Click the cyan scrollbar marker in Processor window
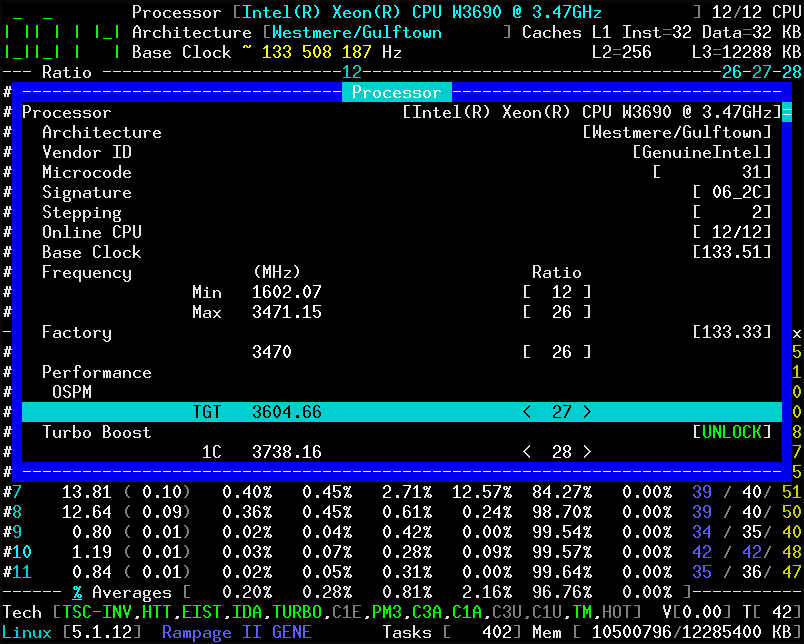 point(787,112)
